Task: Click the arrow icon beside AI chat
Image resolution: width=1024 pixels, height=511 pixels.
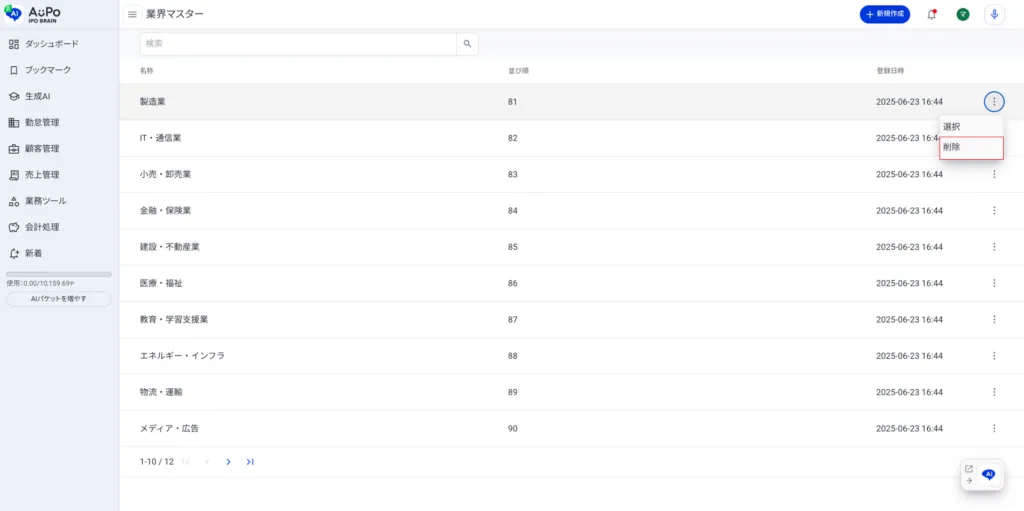Action: click(968, 480)
